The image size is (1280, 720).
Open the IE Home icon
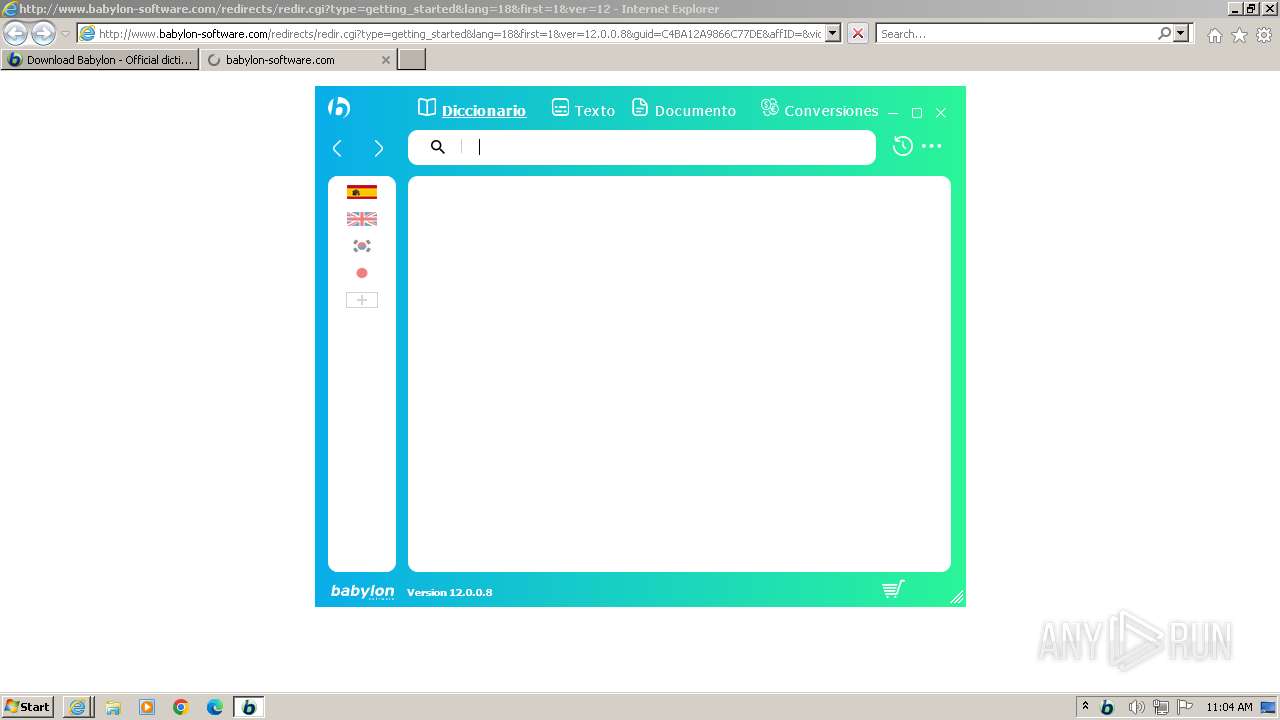point(1214,35)
